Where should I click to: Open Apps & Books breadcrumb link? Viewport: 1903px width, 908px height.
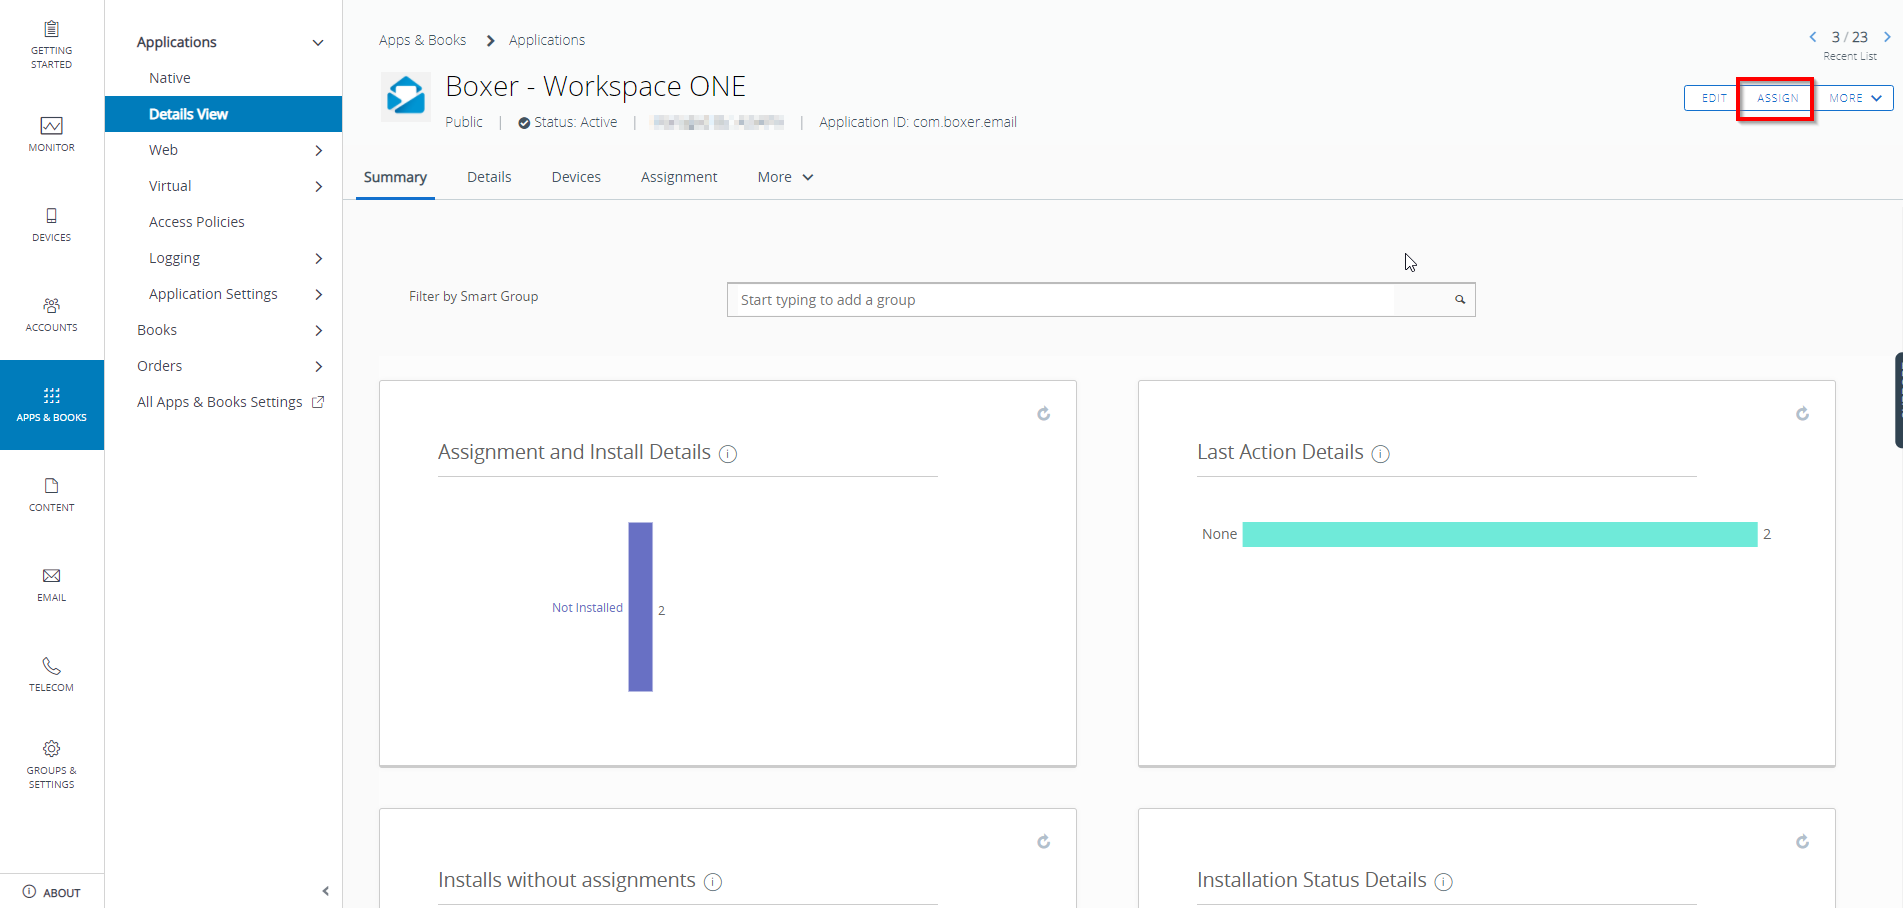422,39
